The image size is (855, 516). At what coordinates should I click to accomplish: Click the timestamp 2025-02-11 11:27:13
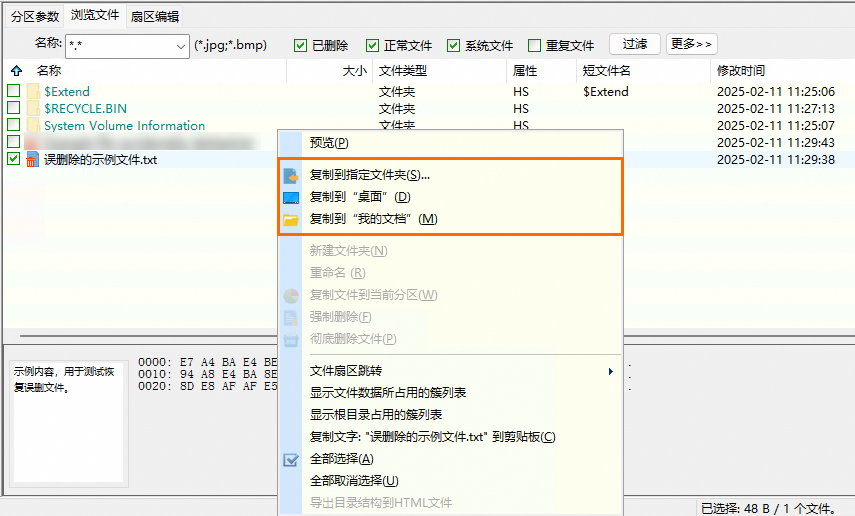click(x=776, y=108)
